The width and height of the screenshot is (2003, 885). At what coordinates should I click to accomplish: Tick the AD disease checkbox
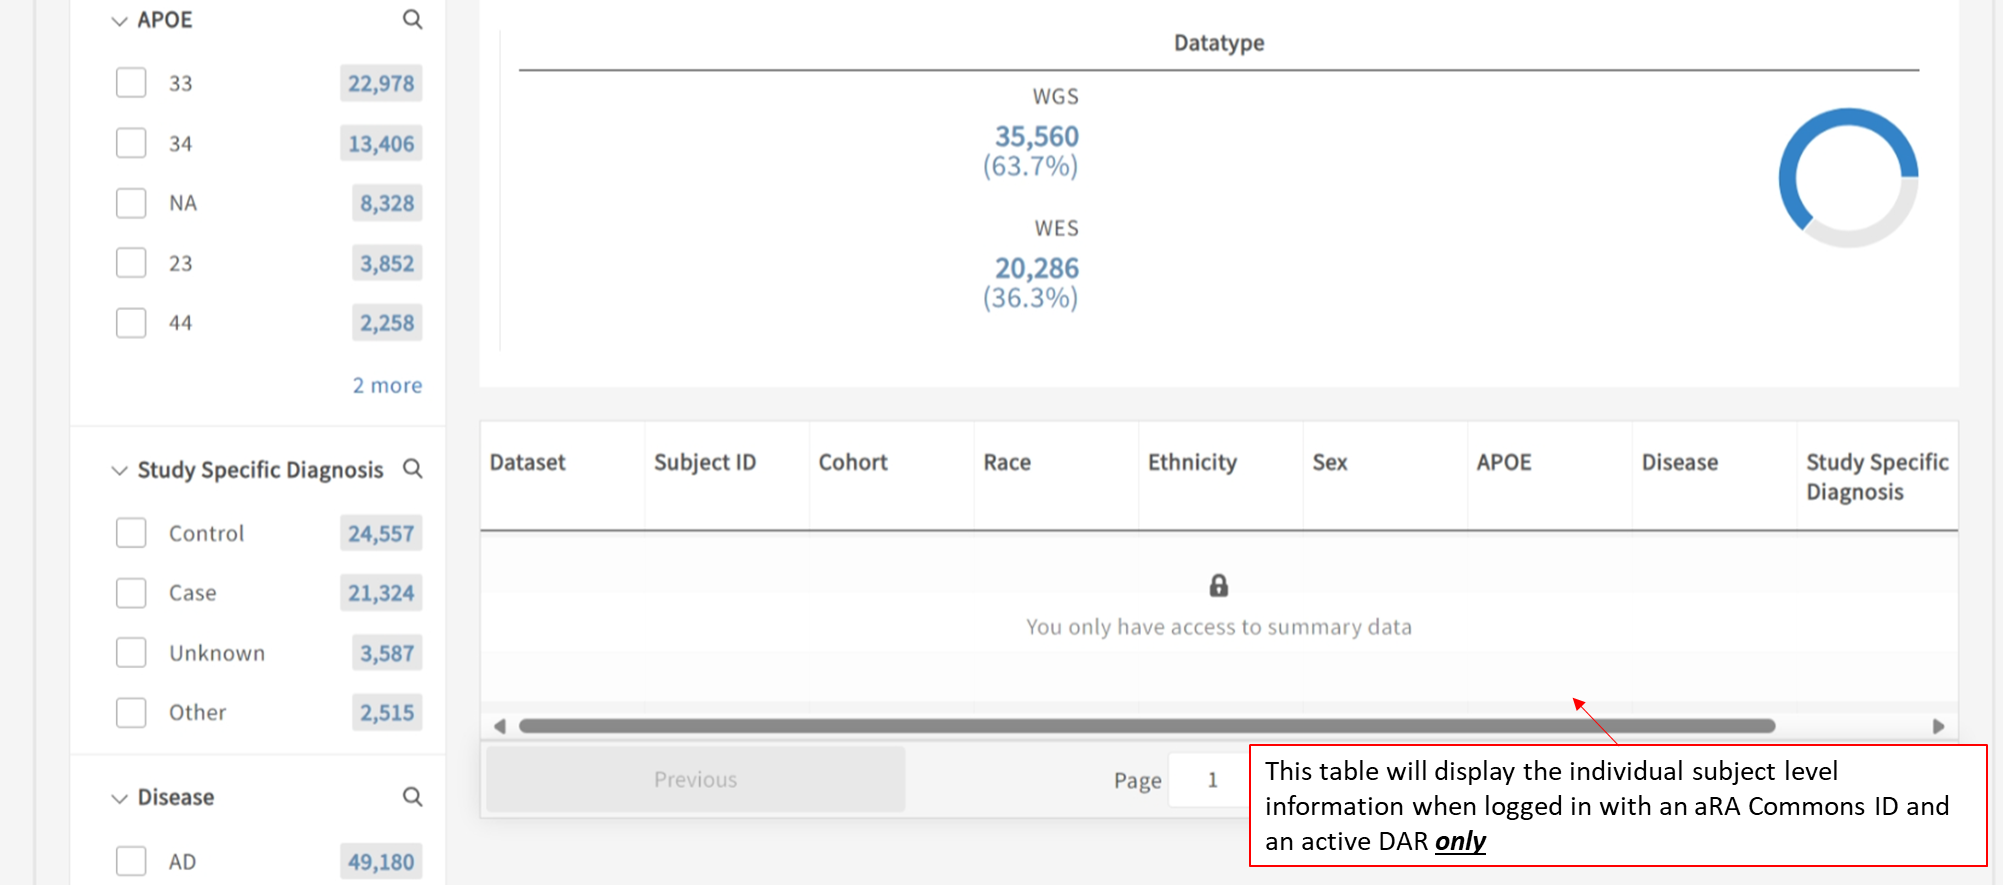(131, 861)
